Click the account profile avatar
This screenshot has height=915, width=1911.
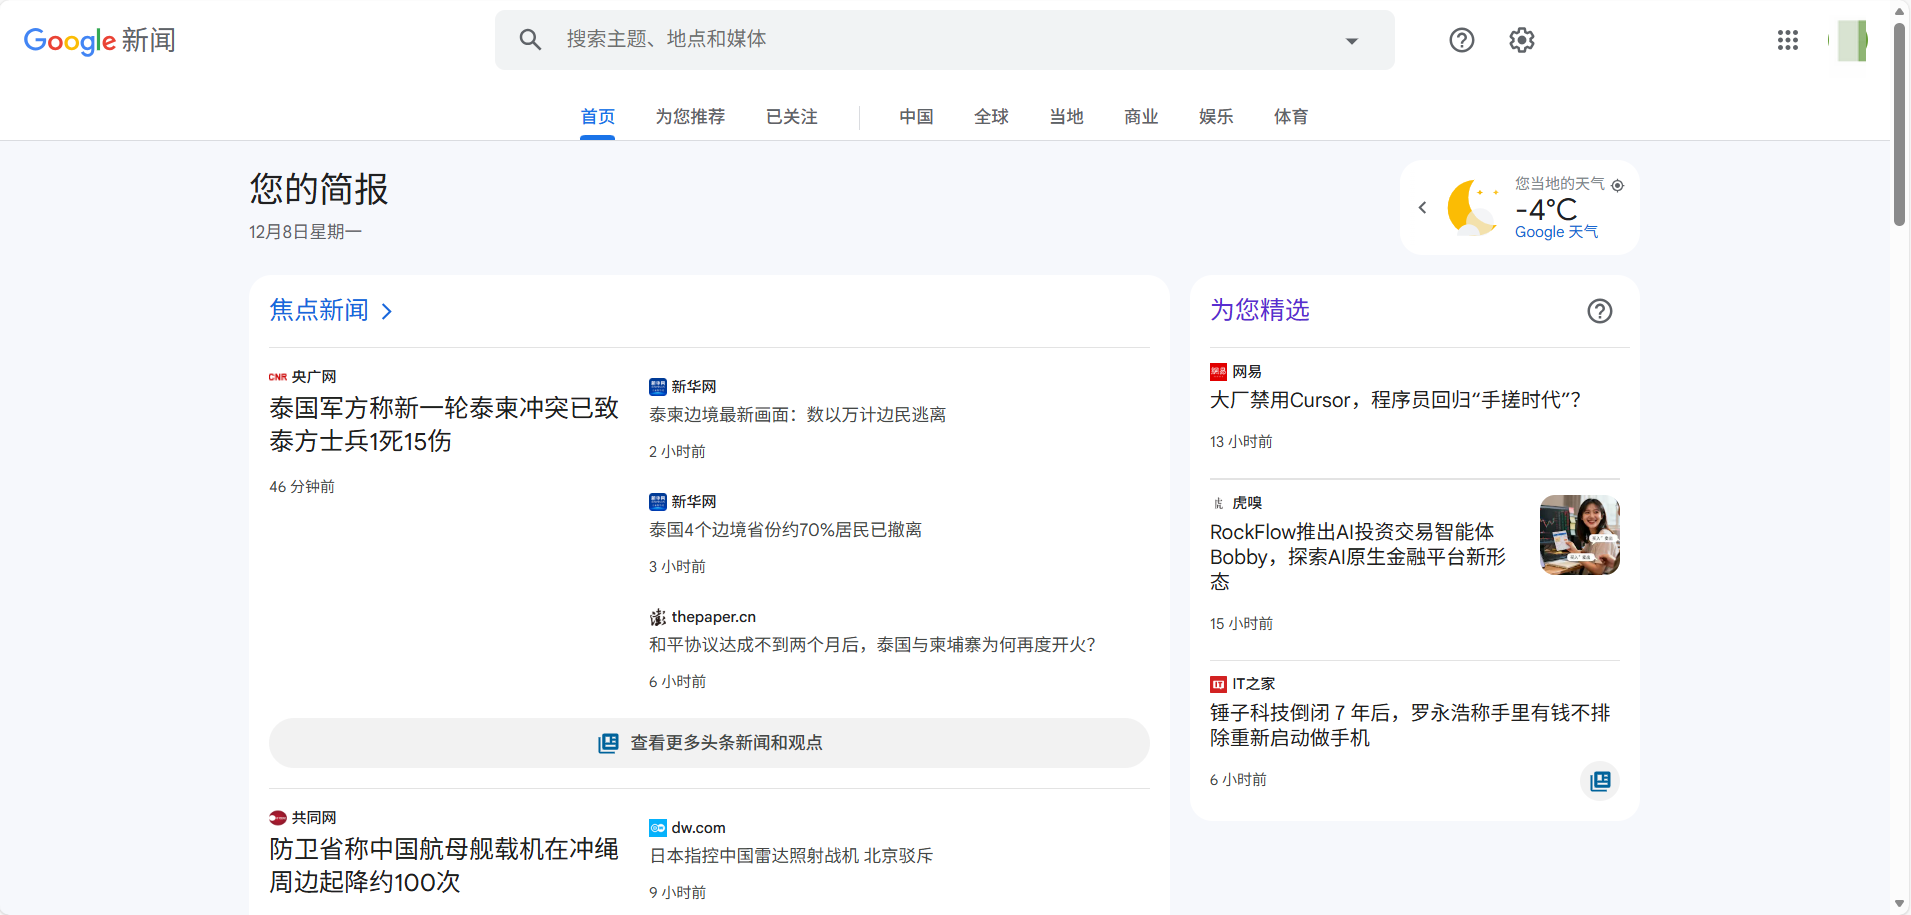coord(1850,41)
